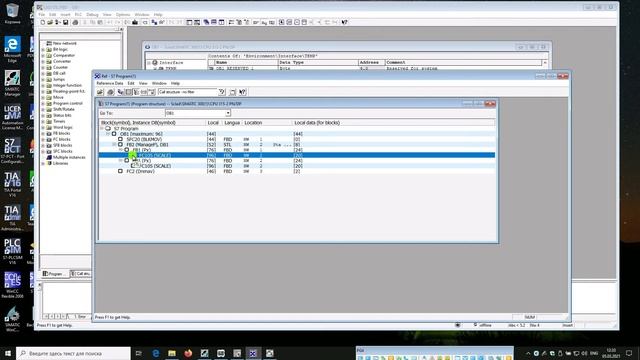Open Recycle Bin on desktop
The width and height of the screenshot is (640, 360).
tap(12, 13)
